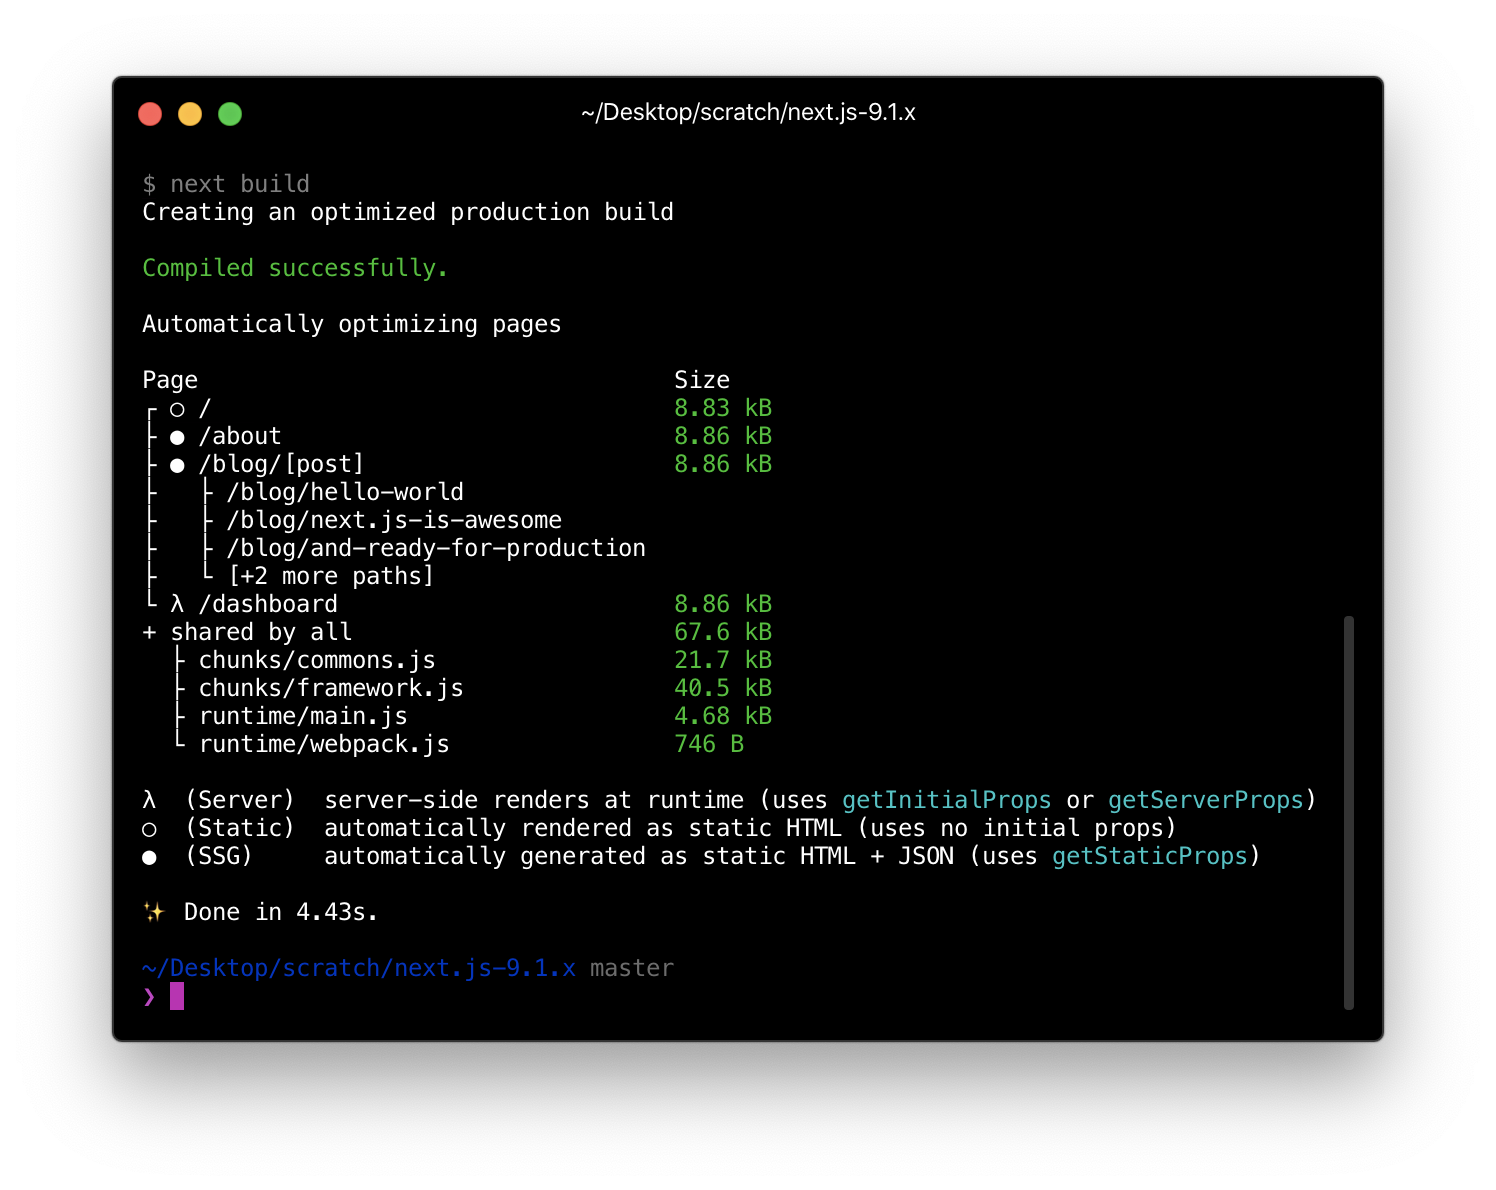Click 'Creating an optimized production build' text
The width and height of the screenshot is (1496, 1190).
tap(408, 212)
